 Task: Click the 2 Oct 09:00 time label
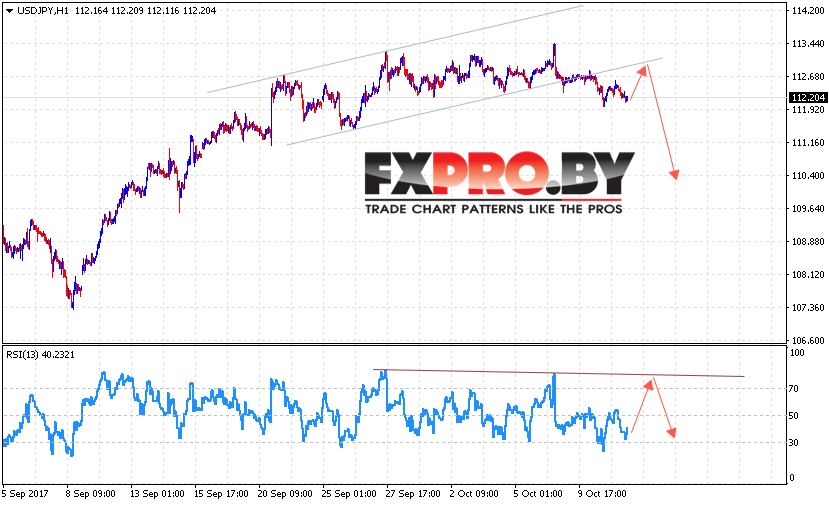click(x=474, y=494)
